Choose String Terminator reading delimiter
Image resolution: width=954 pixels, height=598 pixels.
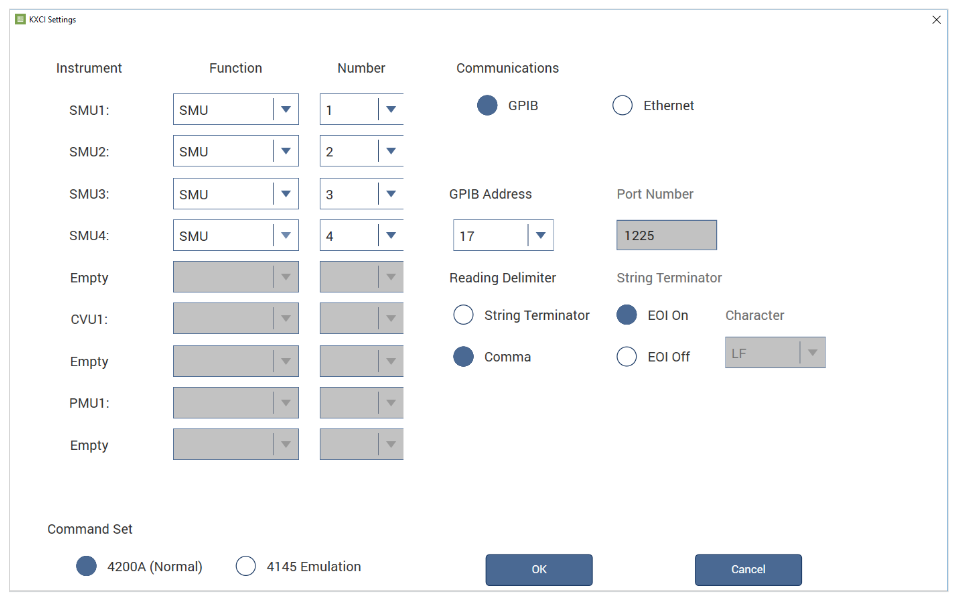(x=464, y=316)
